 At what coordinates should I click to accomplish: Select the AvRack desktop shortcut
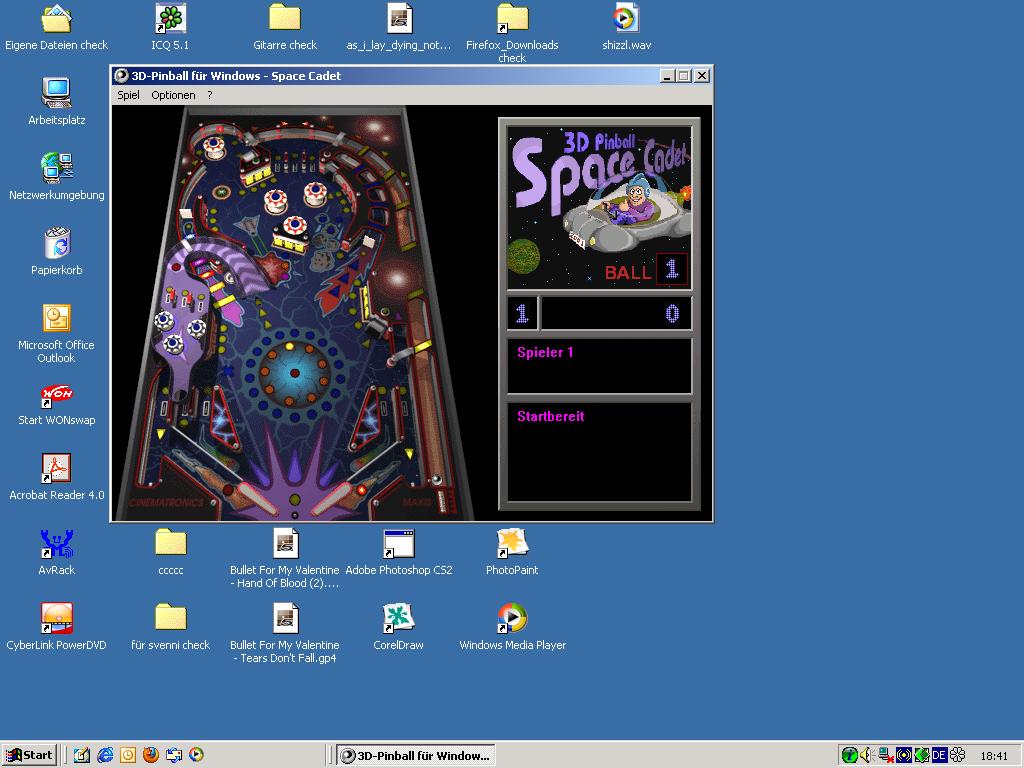[57, 552]
